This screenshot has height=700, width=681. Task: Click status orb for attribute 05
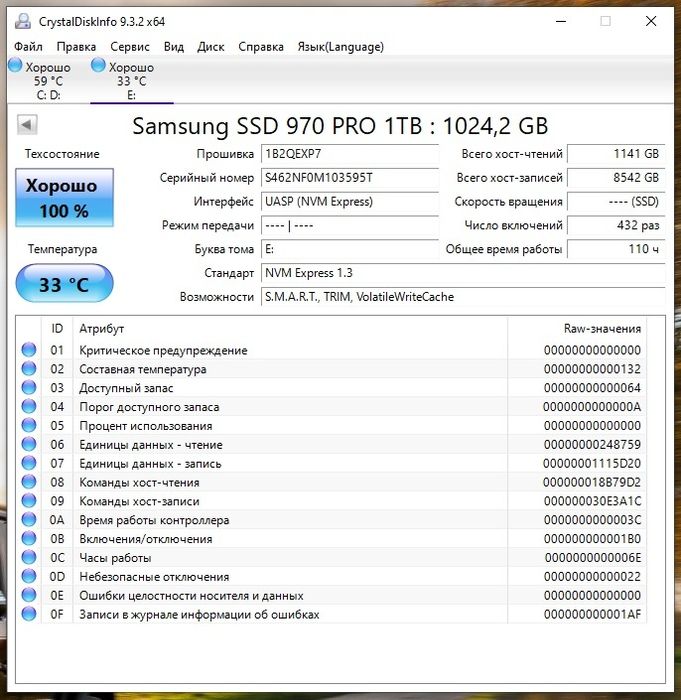coord(29,425)
